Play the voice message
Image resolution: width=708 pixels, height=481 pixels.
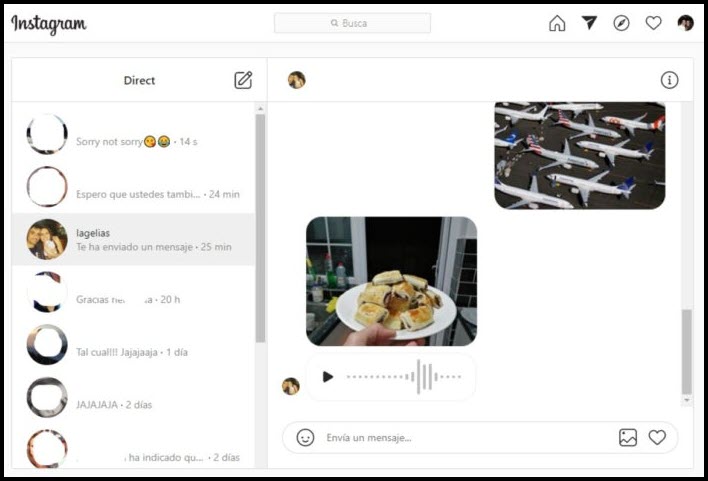[328, 377]
